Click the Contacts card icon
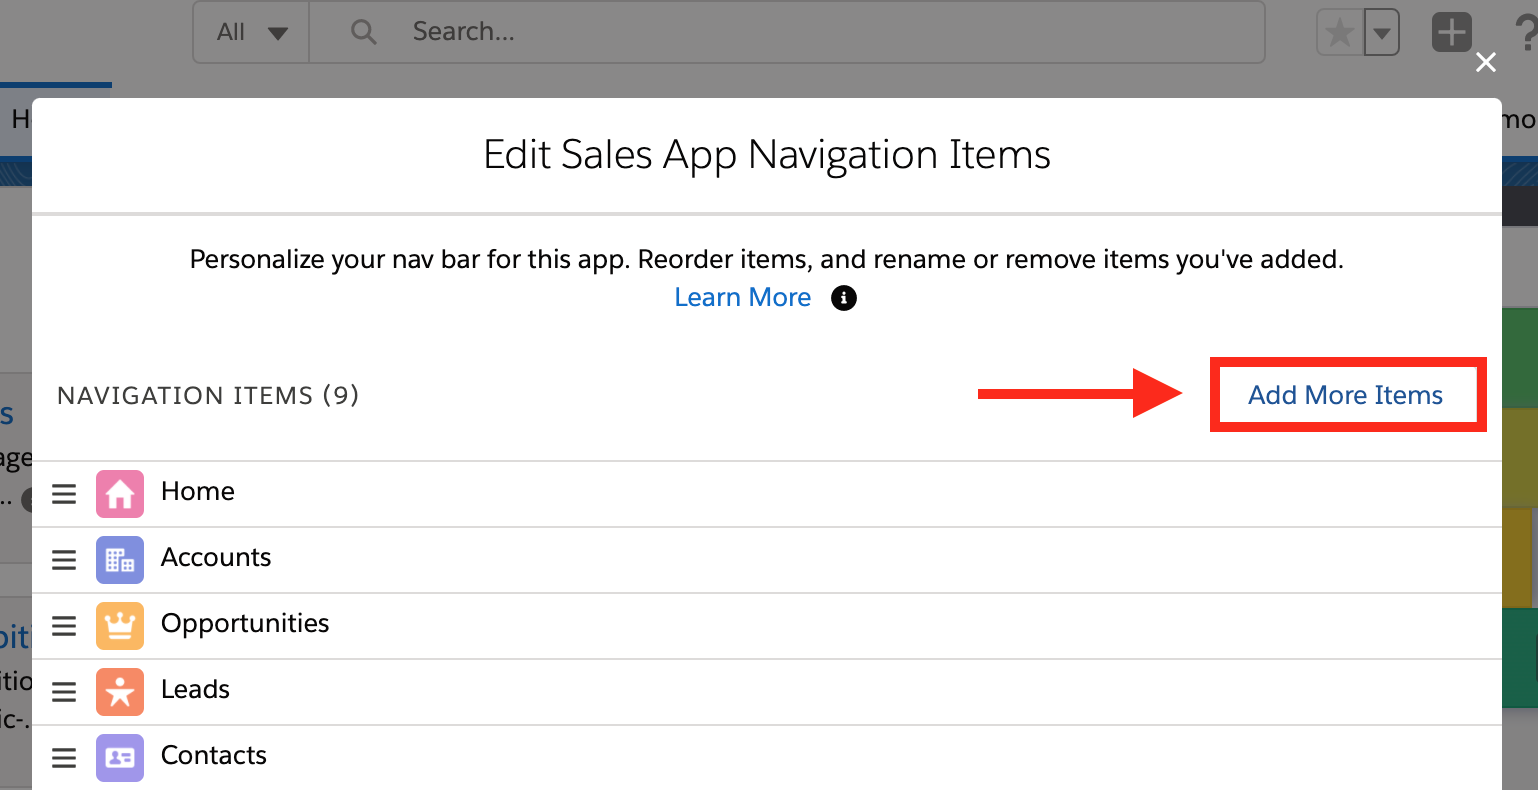The height and width of the screenshot is (790, 1538). 120,757
